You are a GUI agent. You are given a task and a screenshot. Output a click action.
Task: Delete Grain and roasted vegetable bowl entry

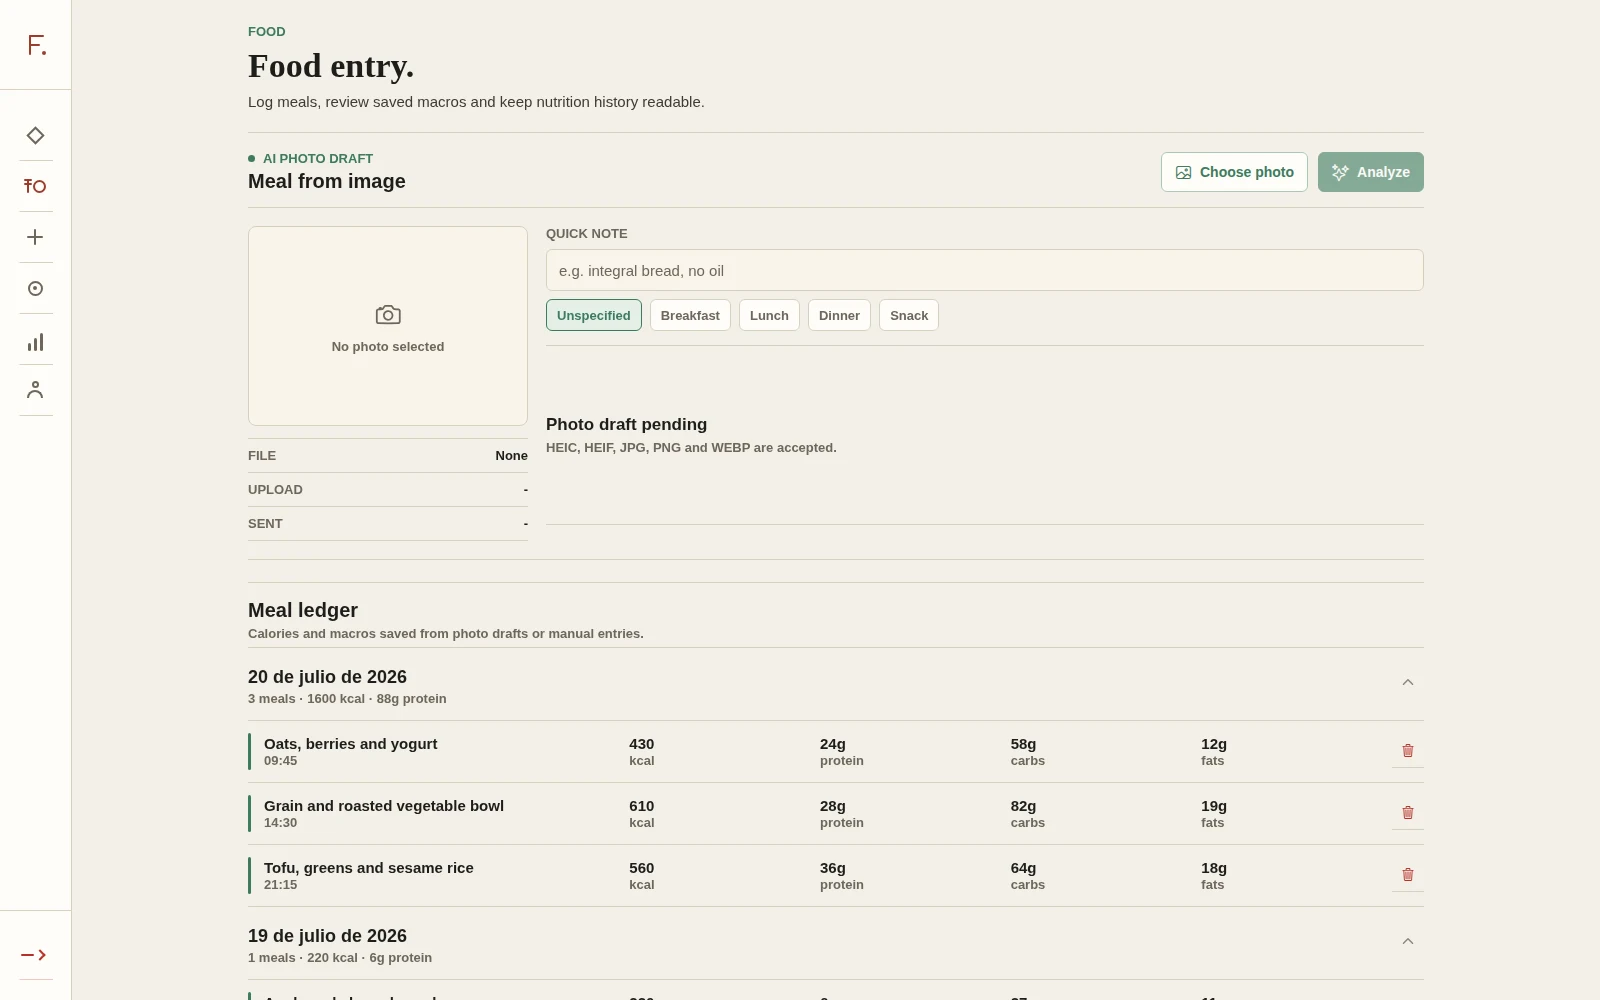(x=1408, y=813)
